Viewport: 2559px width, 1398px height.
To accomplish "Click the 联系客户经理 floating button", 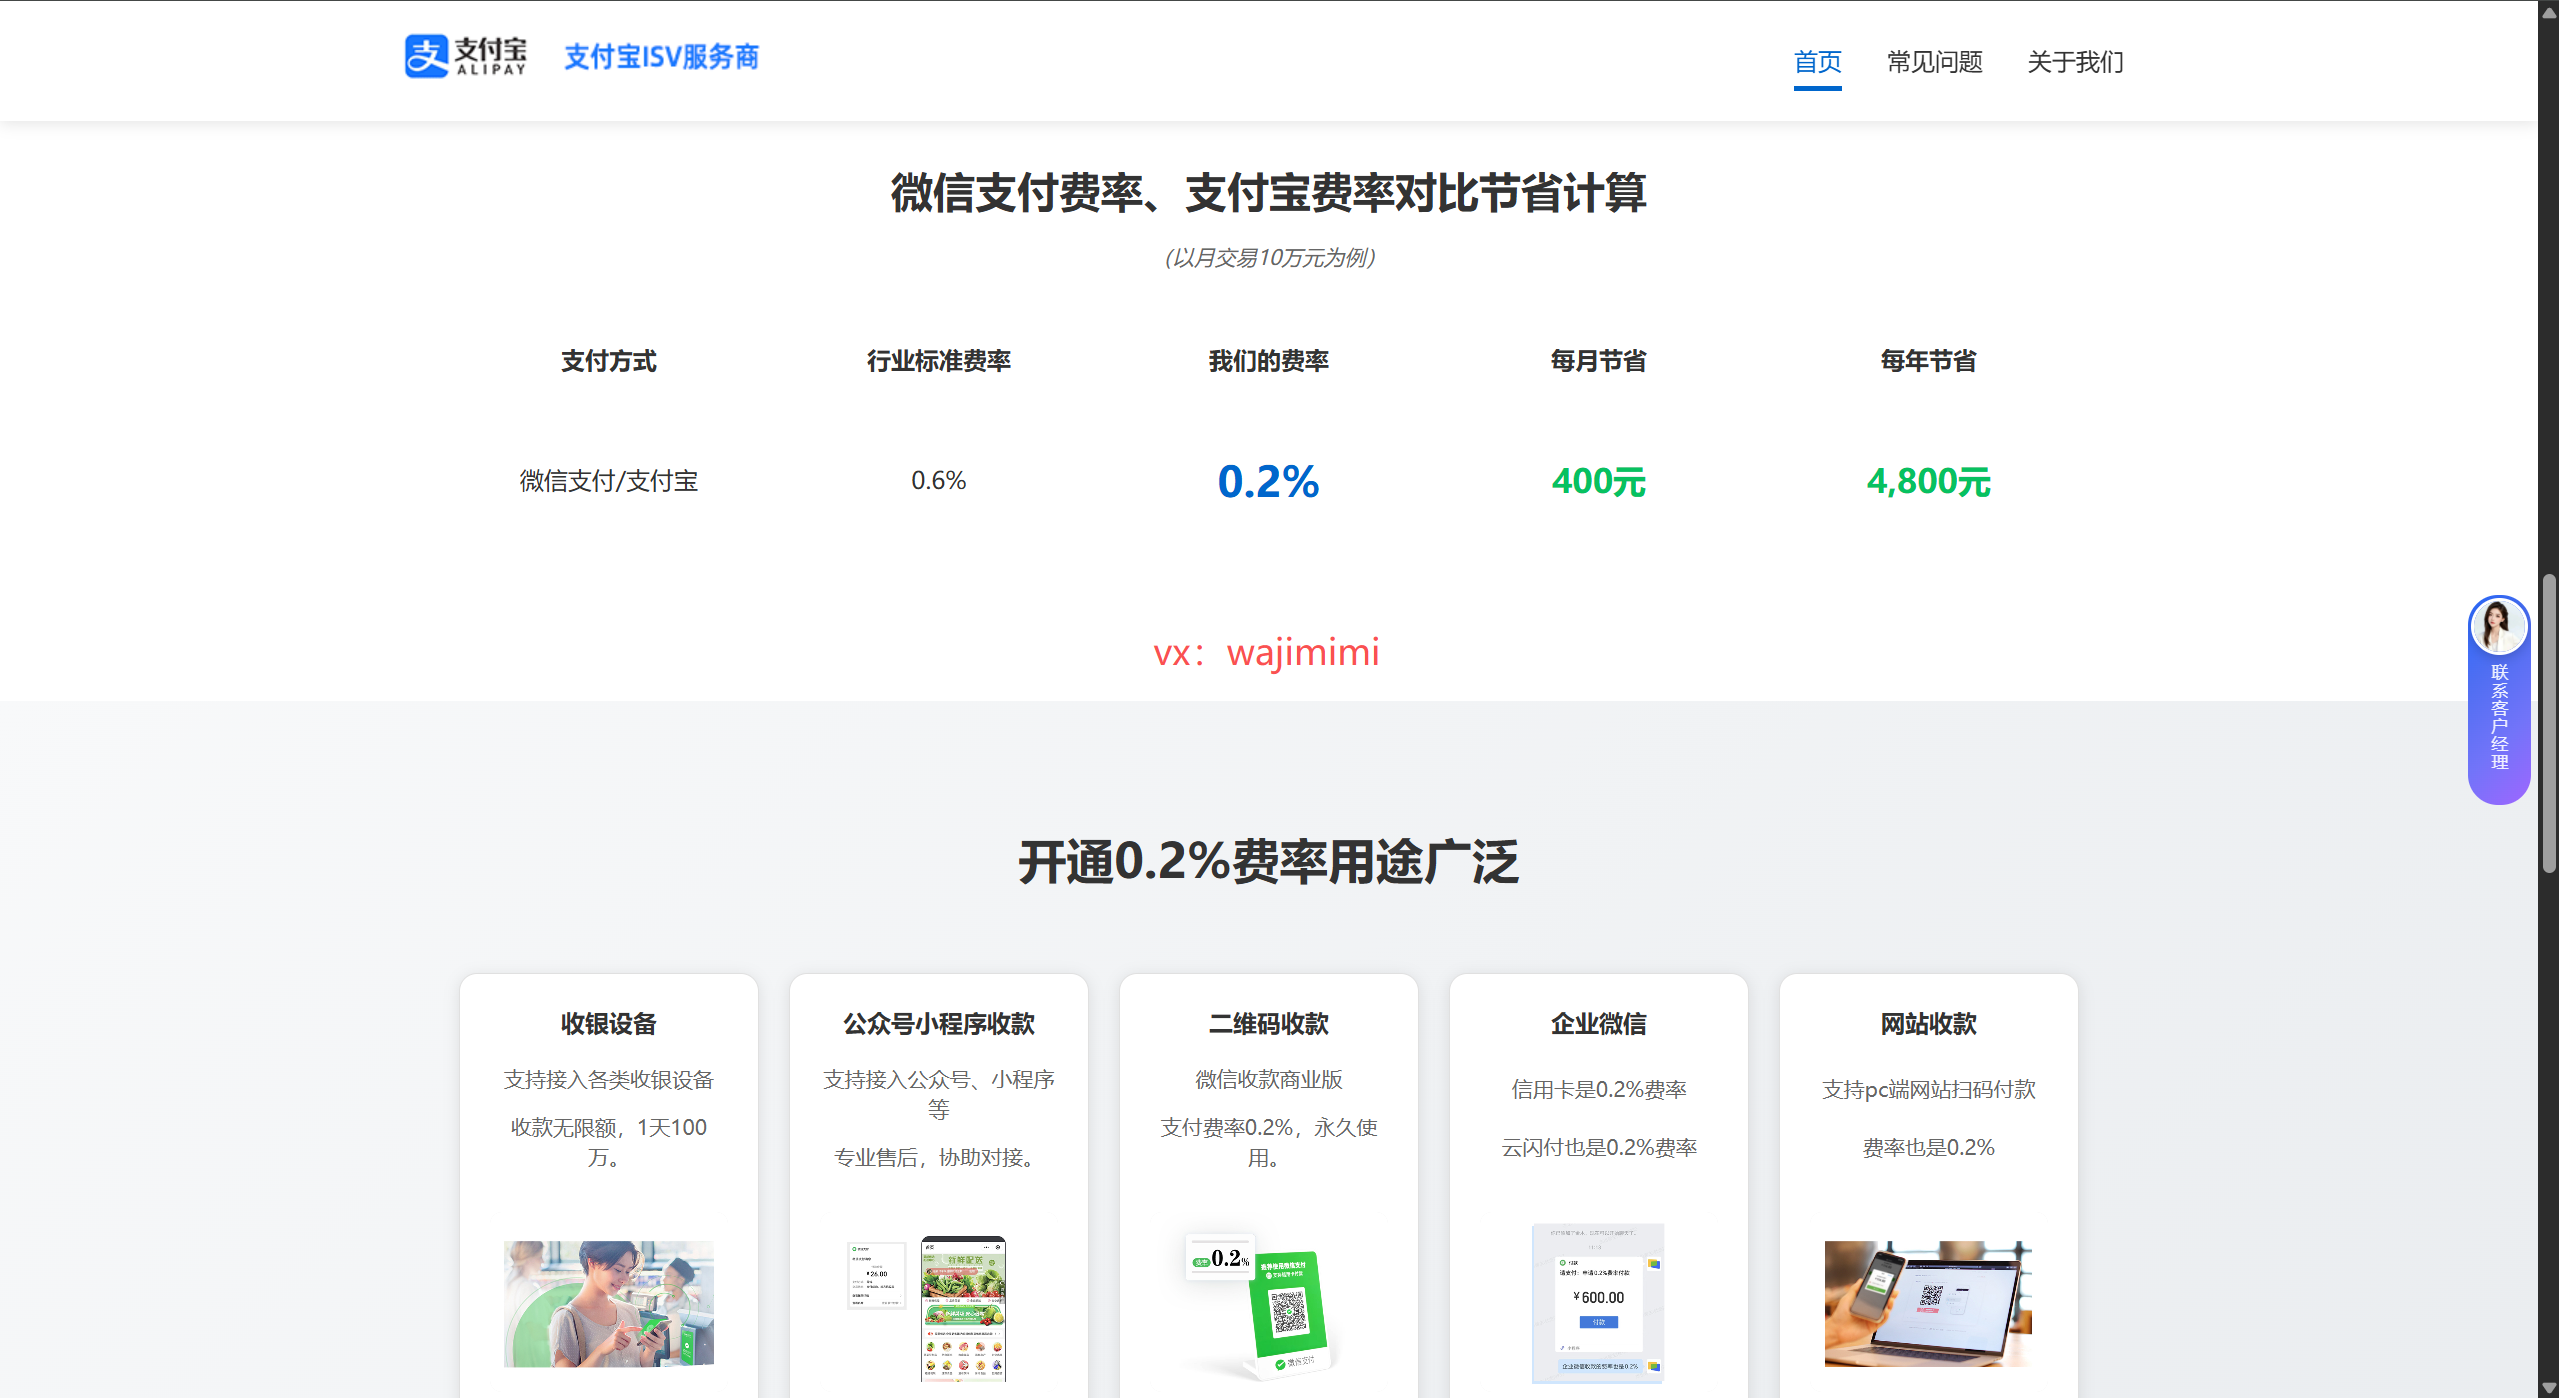I will [x=2499, y=717].
